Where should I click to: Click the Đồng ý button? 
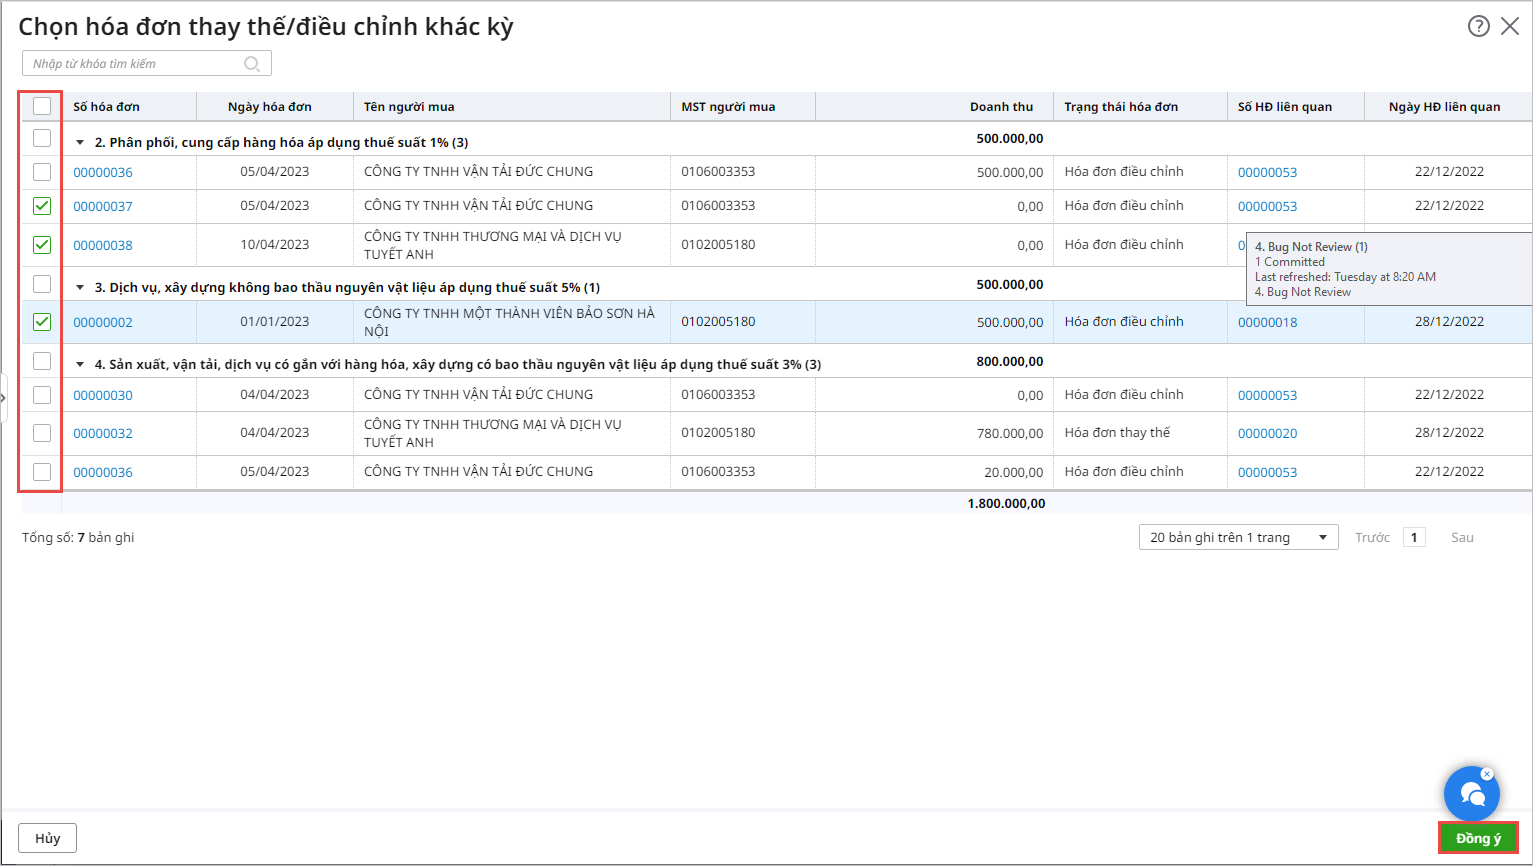[x=1478, y=838]
